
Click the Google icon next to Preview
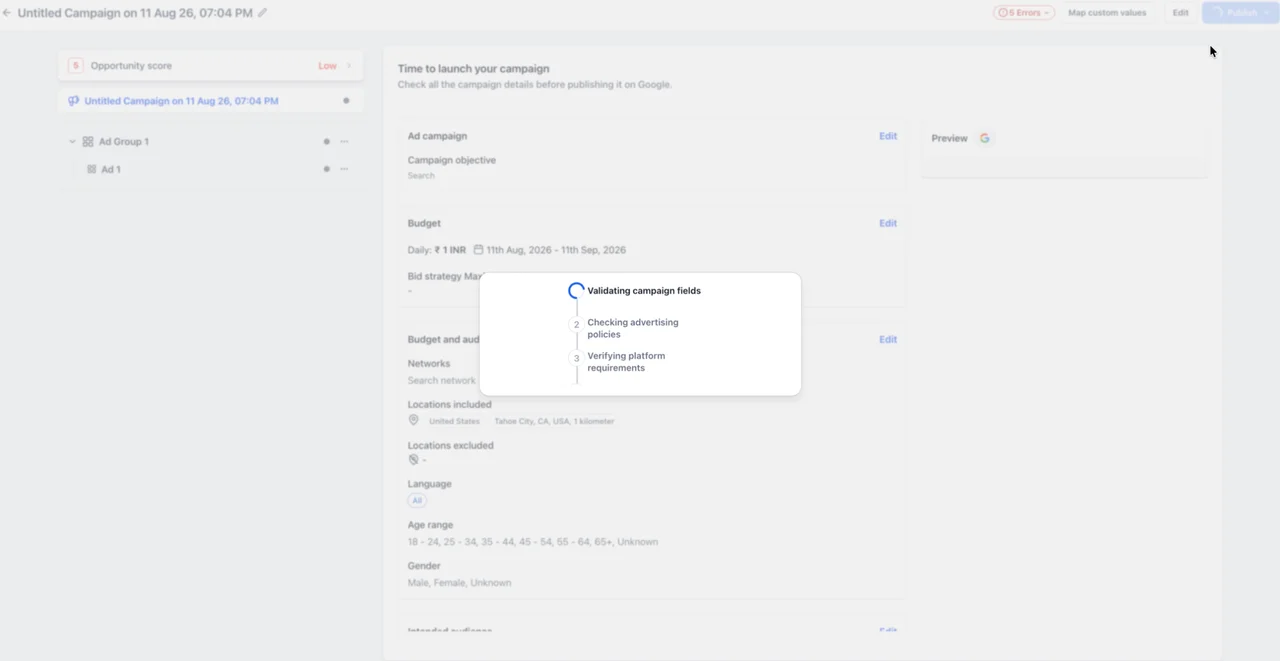[985, 138]
